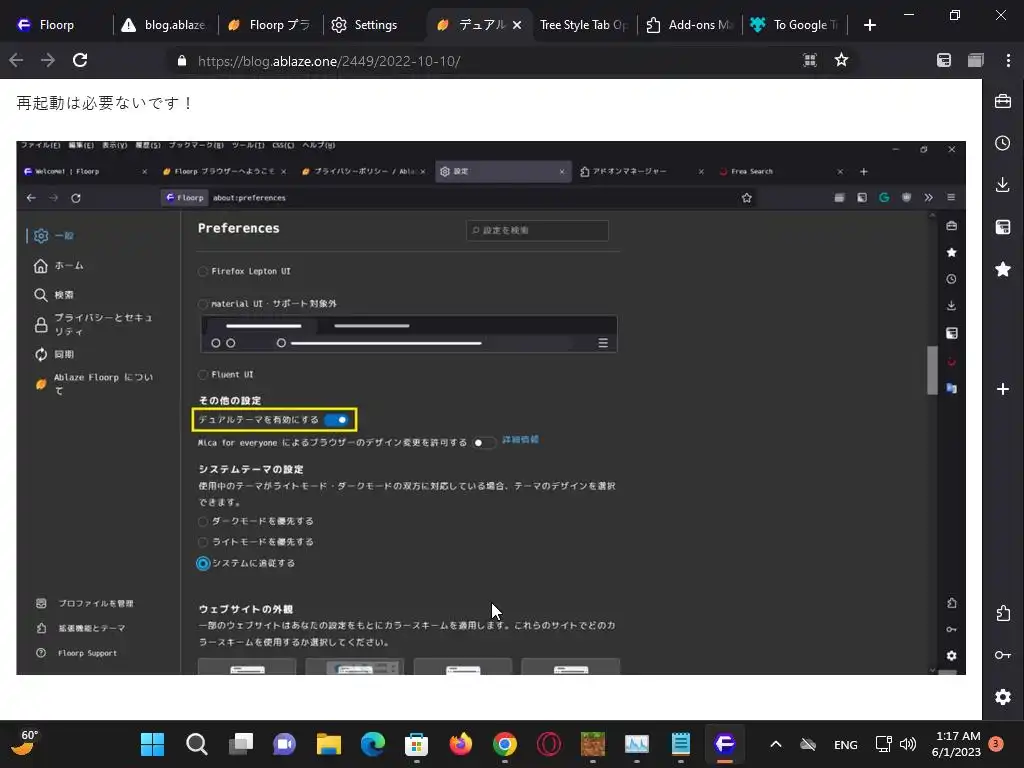
Task: Select the Firefox Lepton UI radio option
Action: (x=203, y=271)
